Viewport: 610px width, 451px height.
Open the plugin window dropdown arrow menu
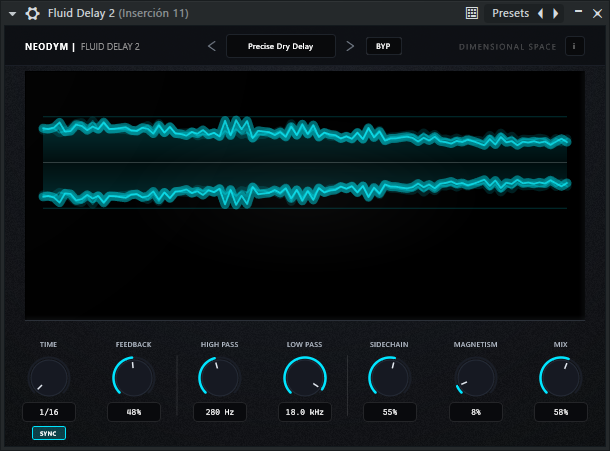click(12, 14)
